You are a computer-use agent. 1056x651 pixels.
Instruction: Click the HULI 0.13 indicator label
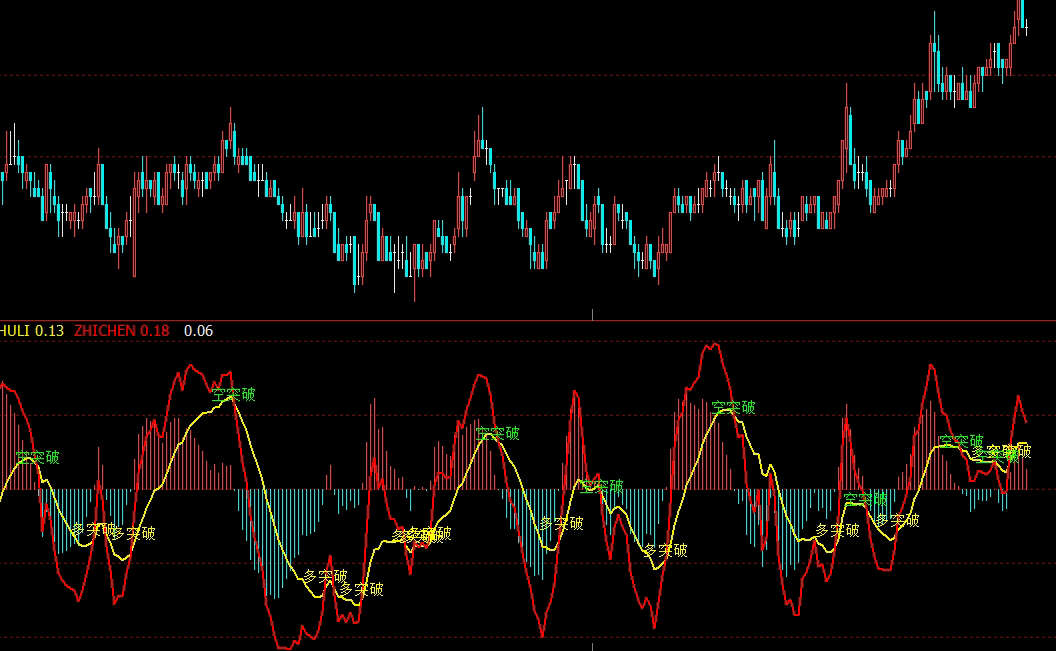[31, 331]
